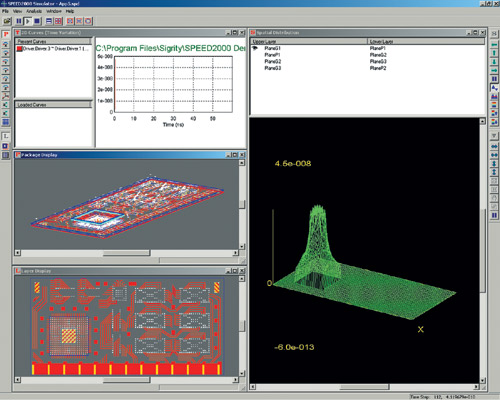Click the horizontal stretch double-arrow icon
The height and width of the screenshot is (400, 500).
coord(494,146)
